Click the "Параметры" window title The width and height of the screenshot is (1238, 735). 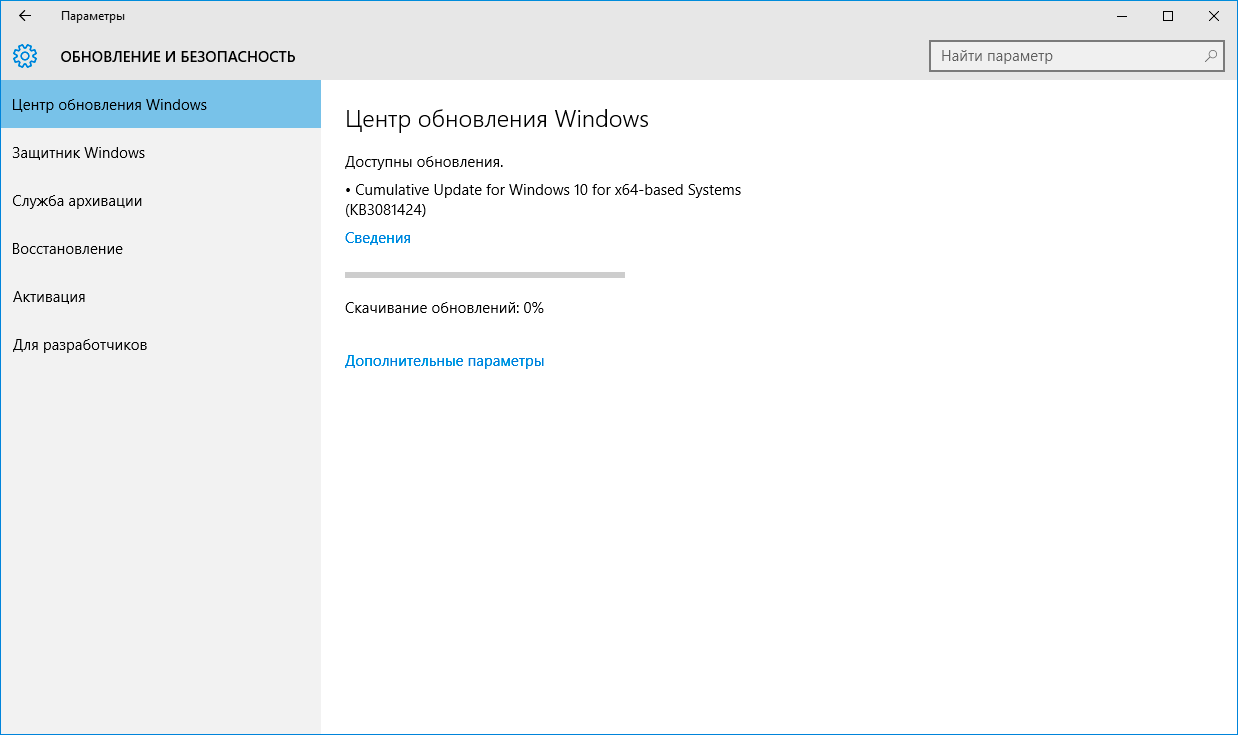tap(93, 16)
